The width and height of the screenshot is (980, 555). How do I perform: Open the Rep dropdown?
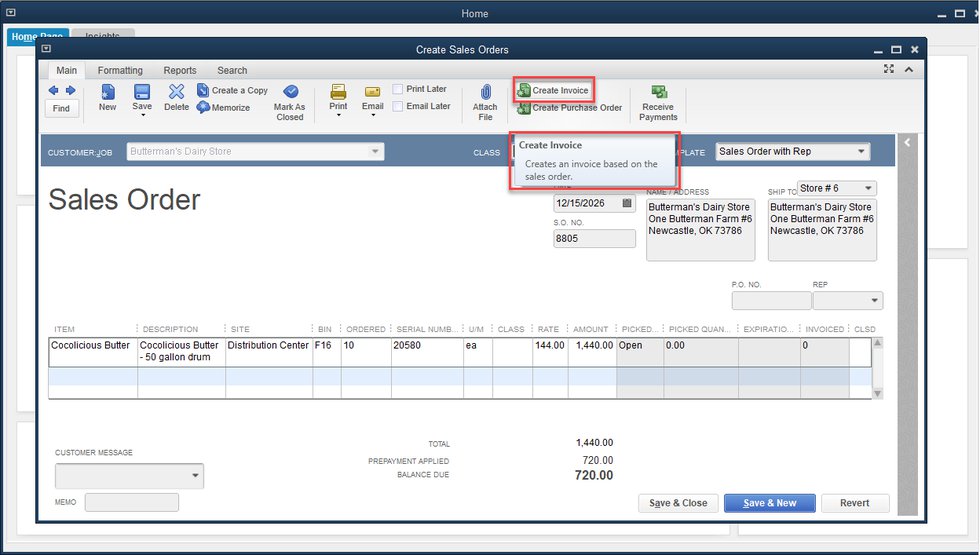pos(875,301)
